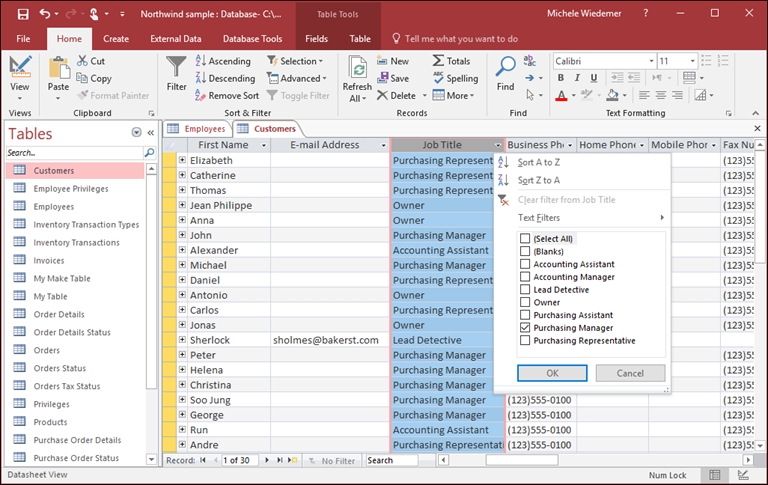Check Owner filter checkbox
The height and width of the screenshot is (485, 768).
pos(525,302)
